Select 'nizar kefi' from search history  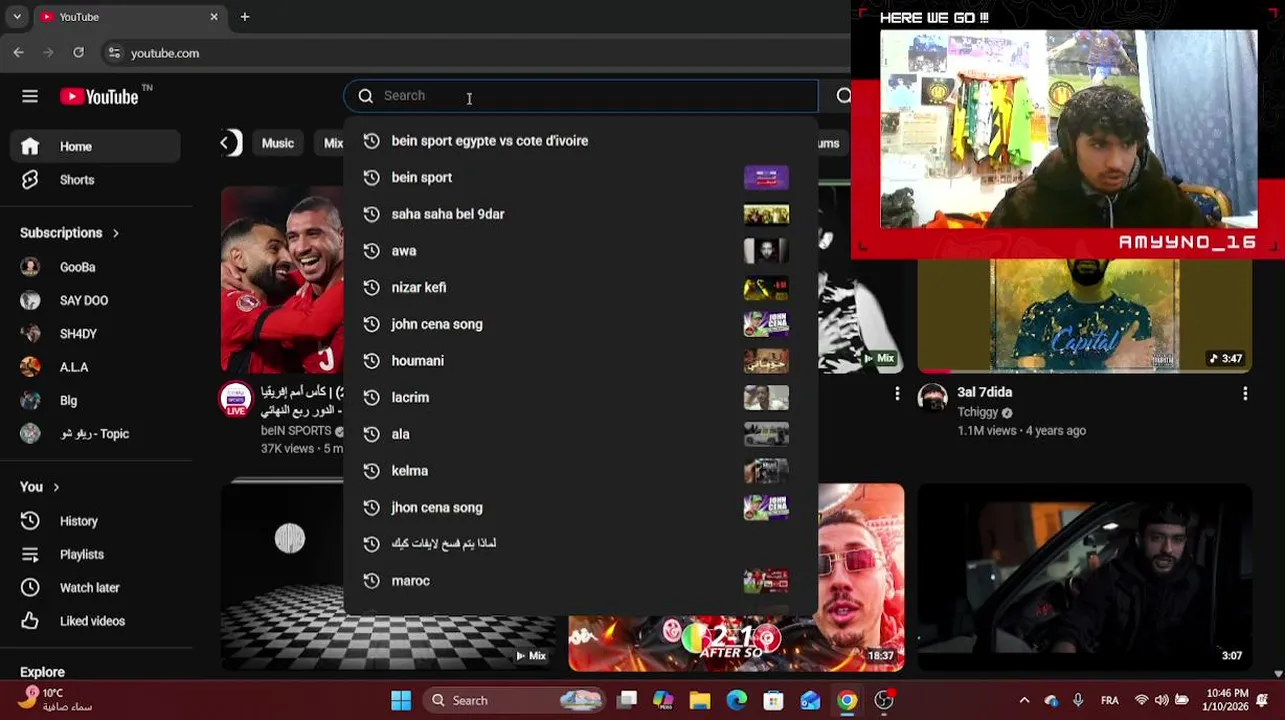click(x=580, y=288)
